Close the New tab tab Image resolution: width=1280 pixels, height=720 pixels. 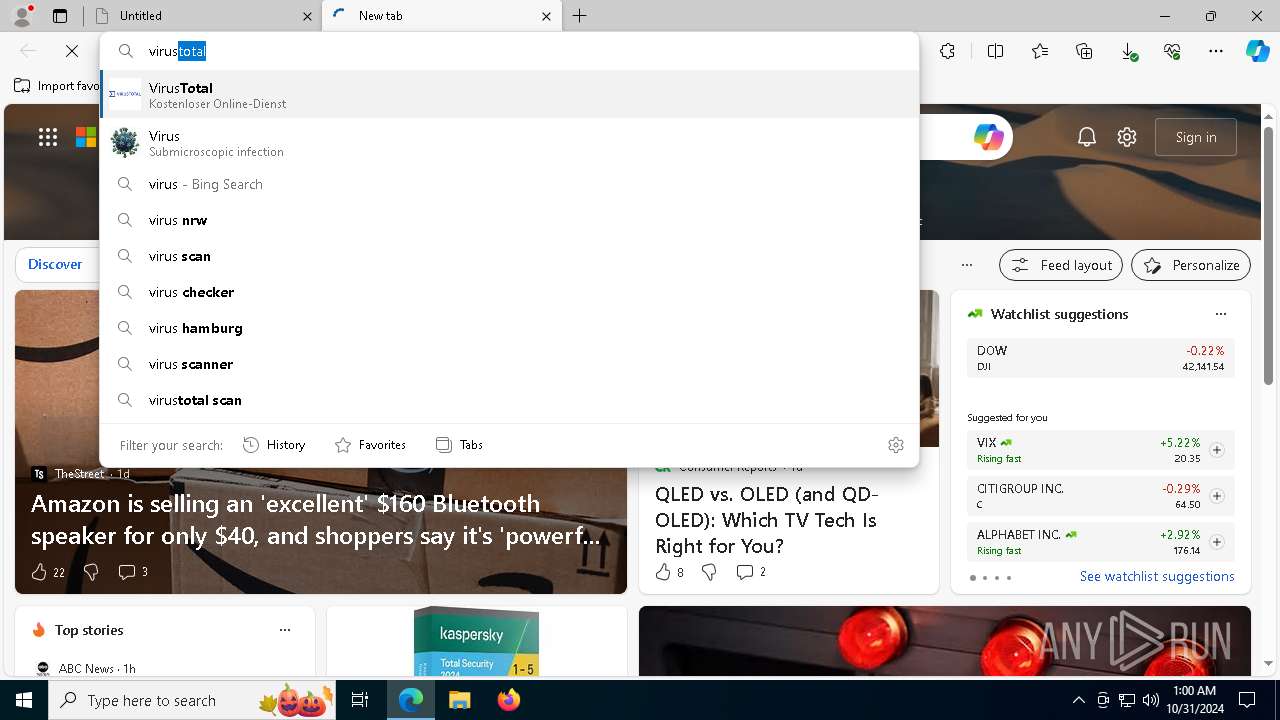click(546, 16)
